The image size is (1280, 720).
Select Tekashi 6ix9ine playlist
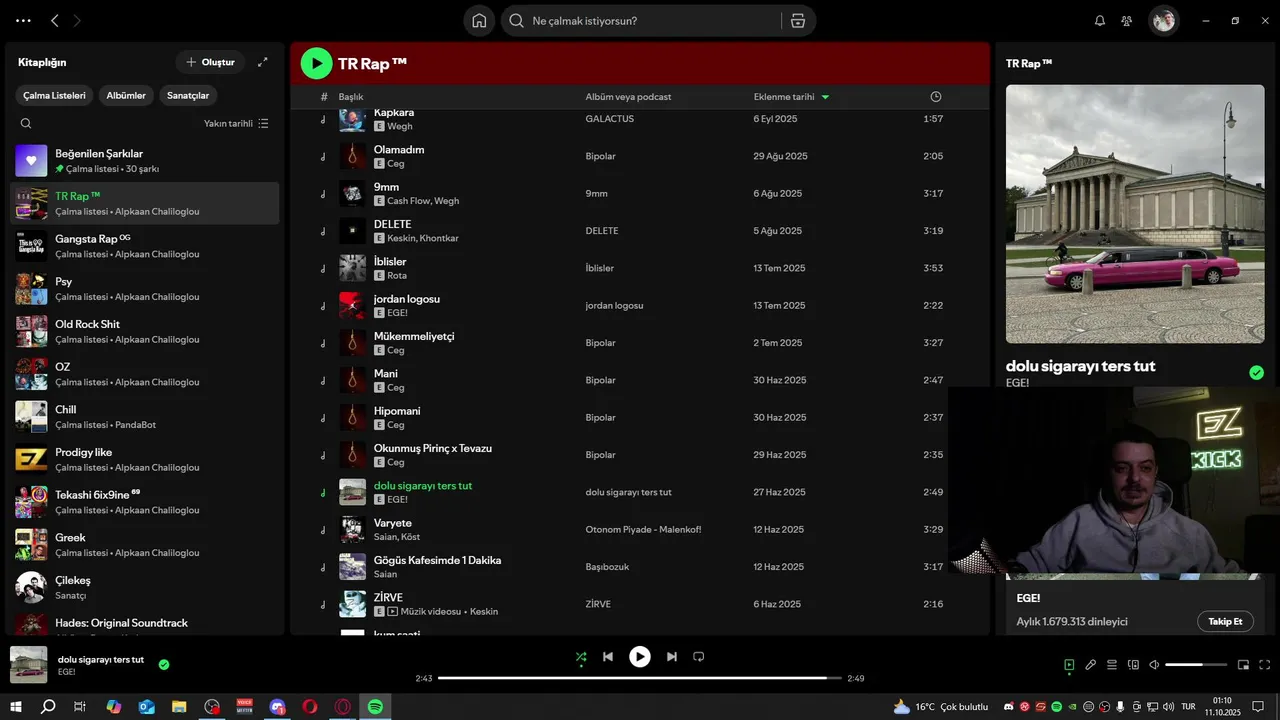tap(145, 502)
